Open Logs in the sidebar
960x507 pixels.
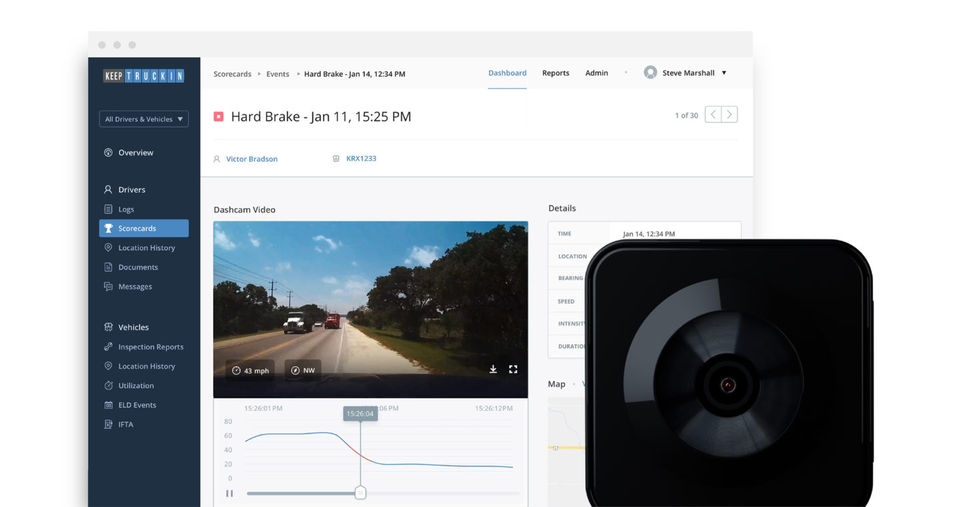(126, 209)
